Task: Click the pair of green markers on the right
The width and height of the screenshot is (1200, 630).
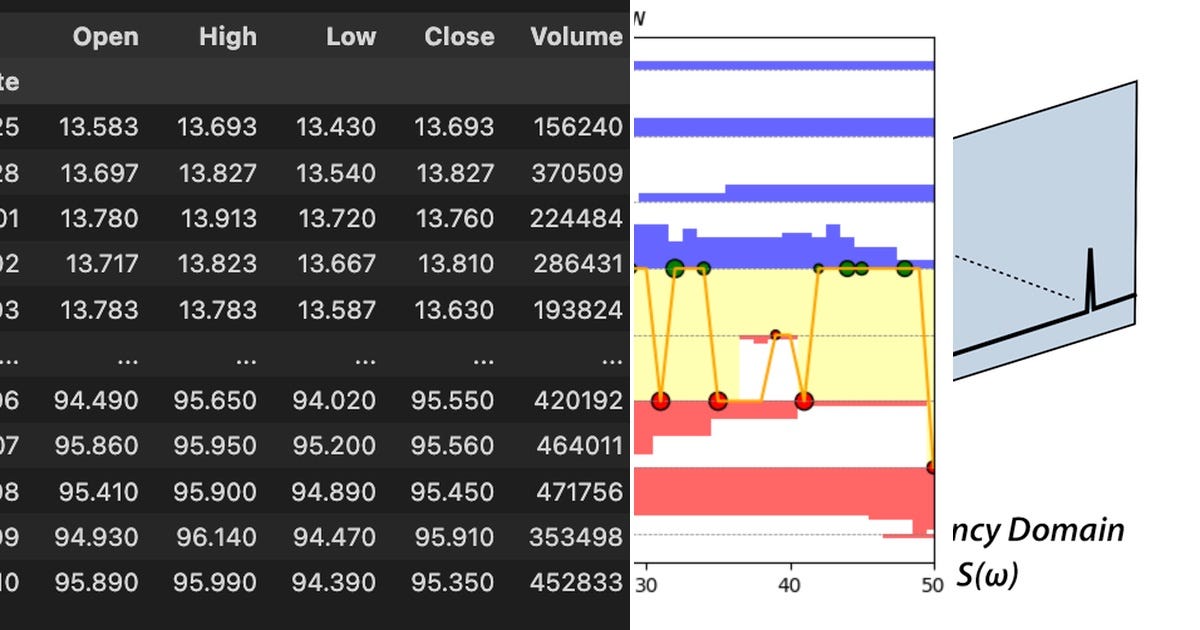Action: tap(855, 266)
